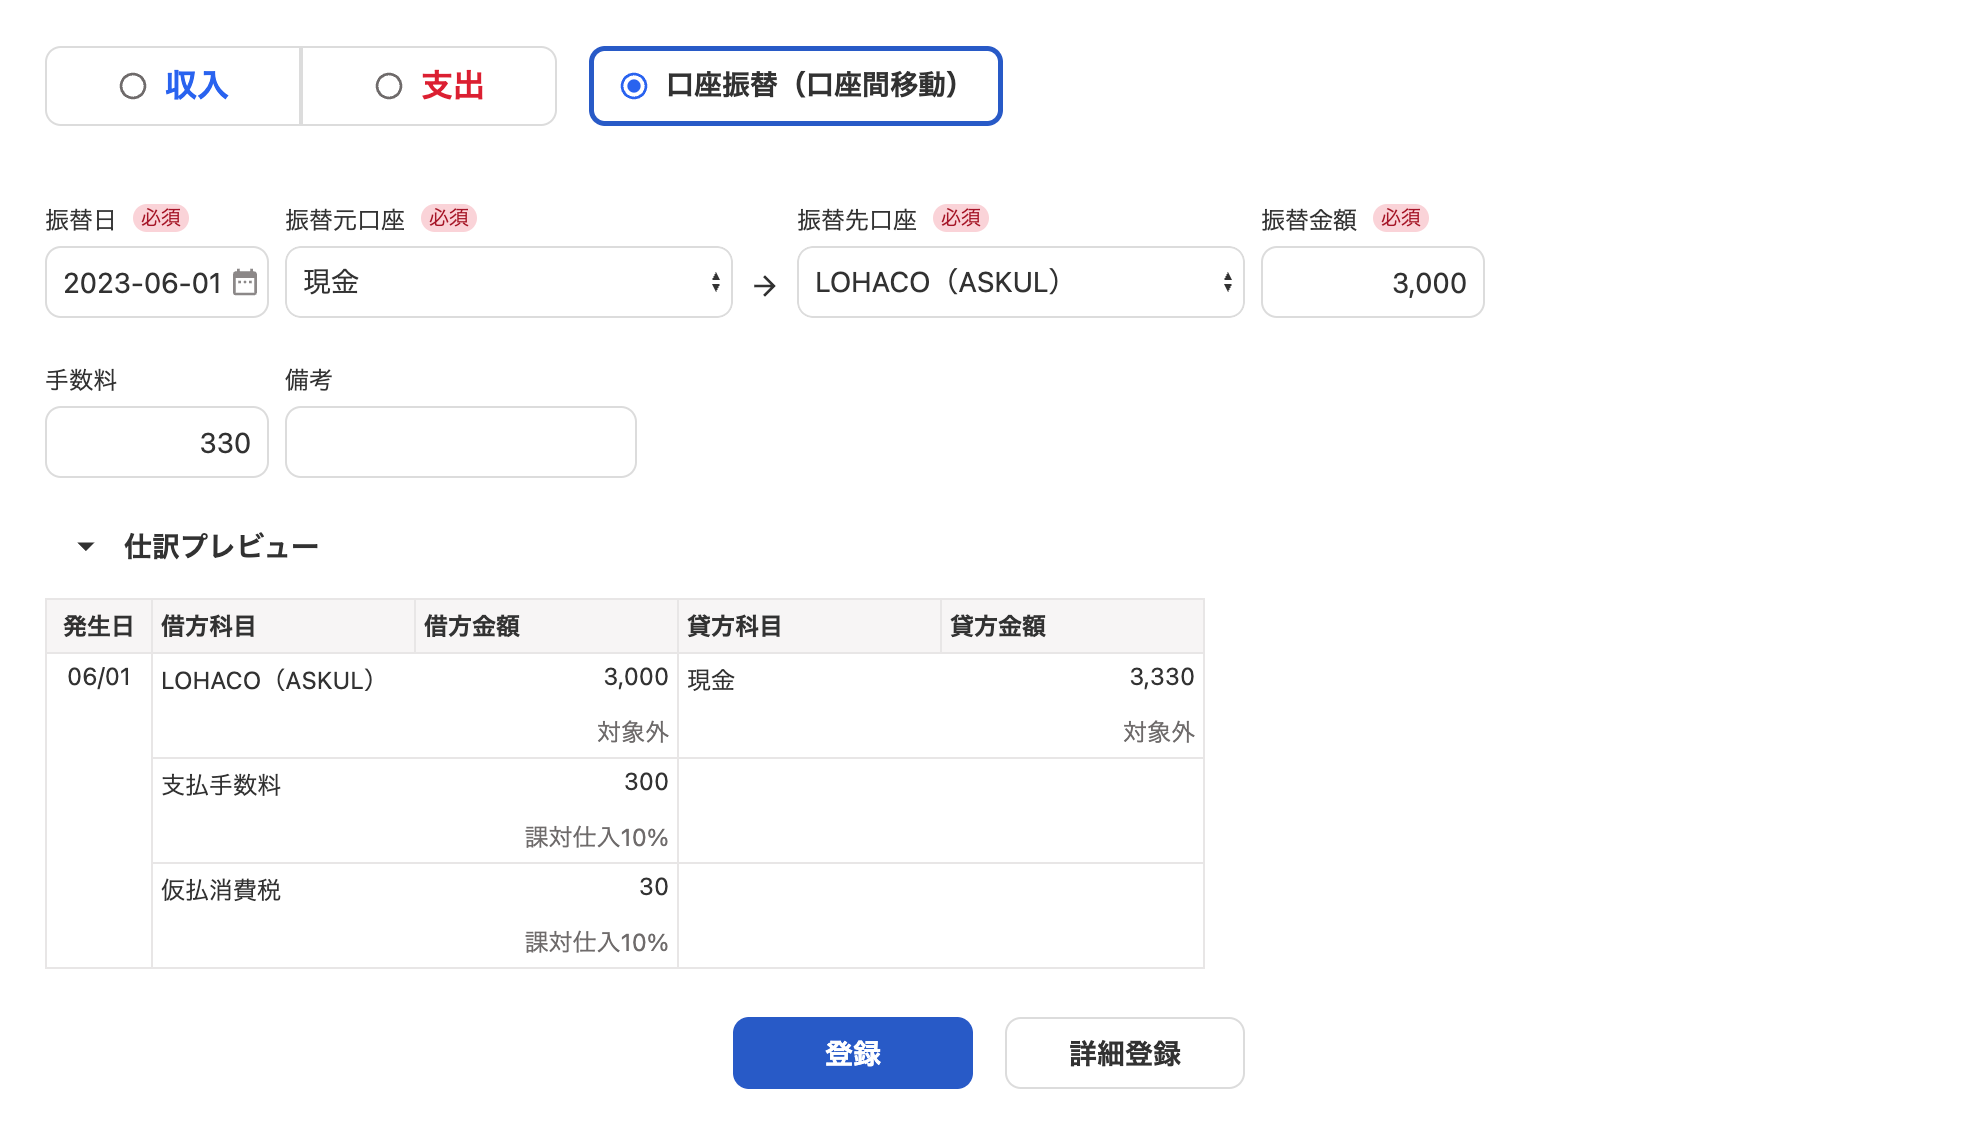Open the calendar icon in 振替日 field
The image size is (1978, 1134).
coord(245,282)
